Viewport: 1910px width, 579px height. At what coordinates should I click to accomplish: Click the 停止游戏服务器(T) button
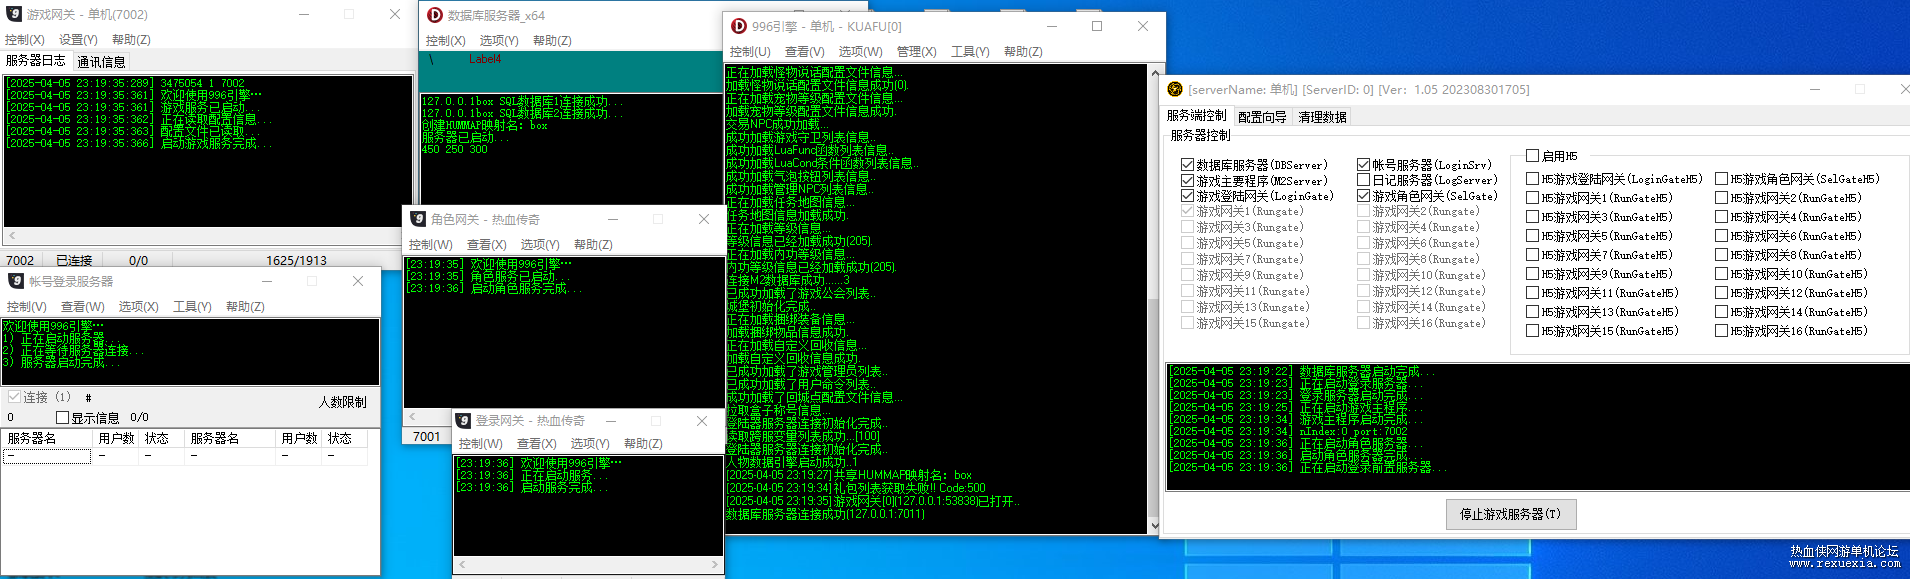tap(1511, 514)
